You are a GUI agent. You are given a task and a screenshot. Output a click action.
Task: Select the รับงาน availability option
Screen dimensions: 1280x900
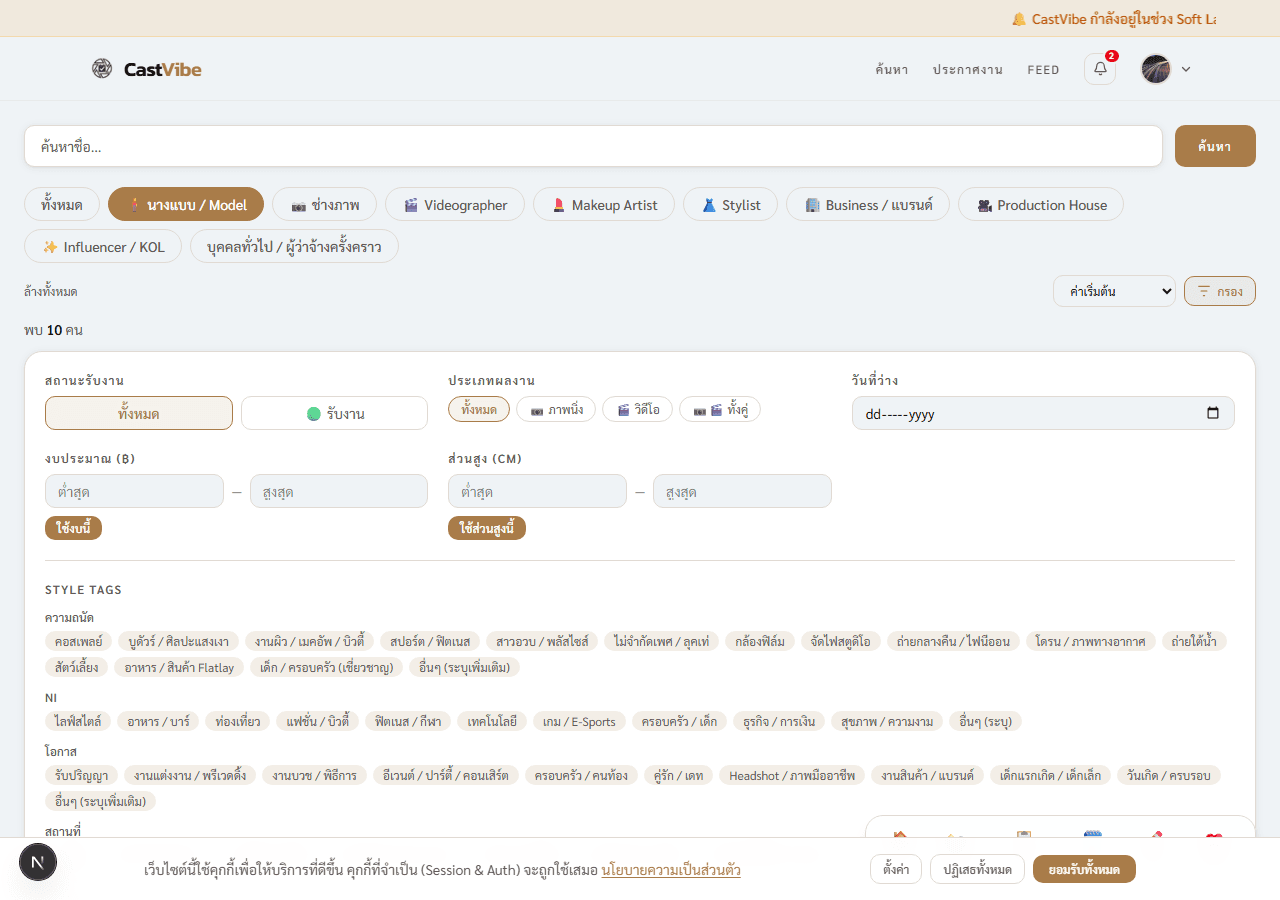(334, 413)
